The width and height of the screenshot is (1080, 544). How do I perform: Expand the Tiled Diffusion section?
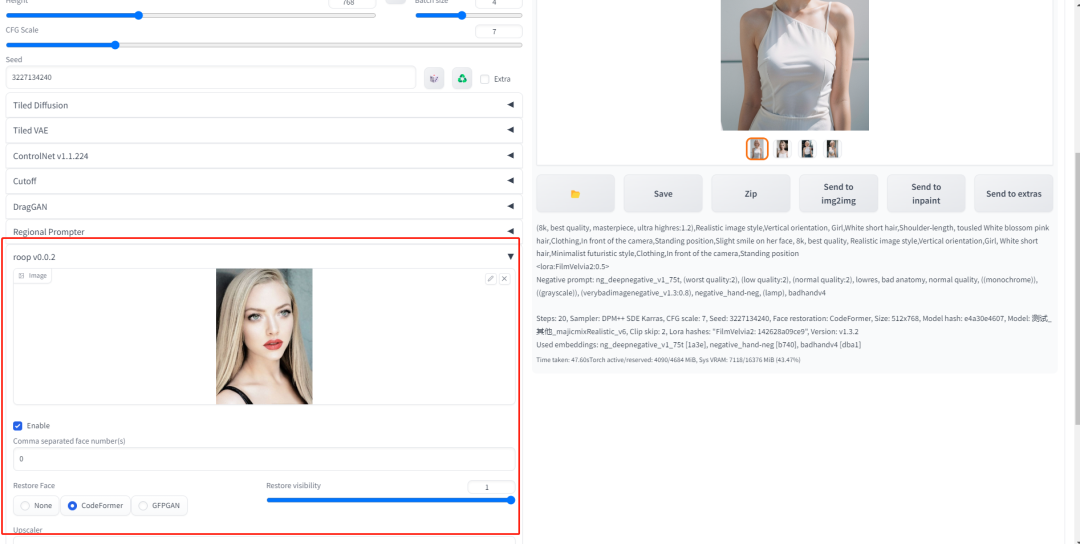[x=264, y=105]
